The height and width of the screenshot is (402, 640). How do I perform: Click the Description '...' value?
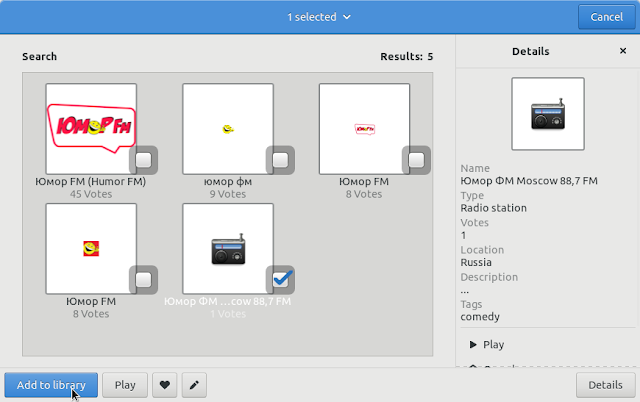point(464,291)
